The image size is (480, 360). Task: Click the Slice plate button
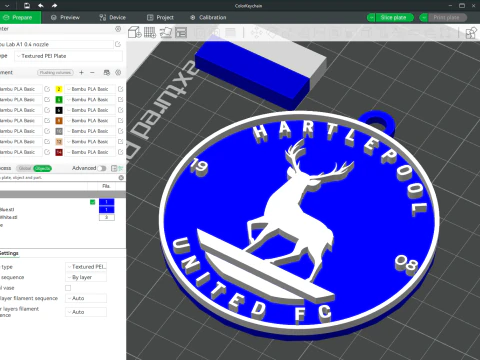coord(394,17)
